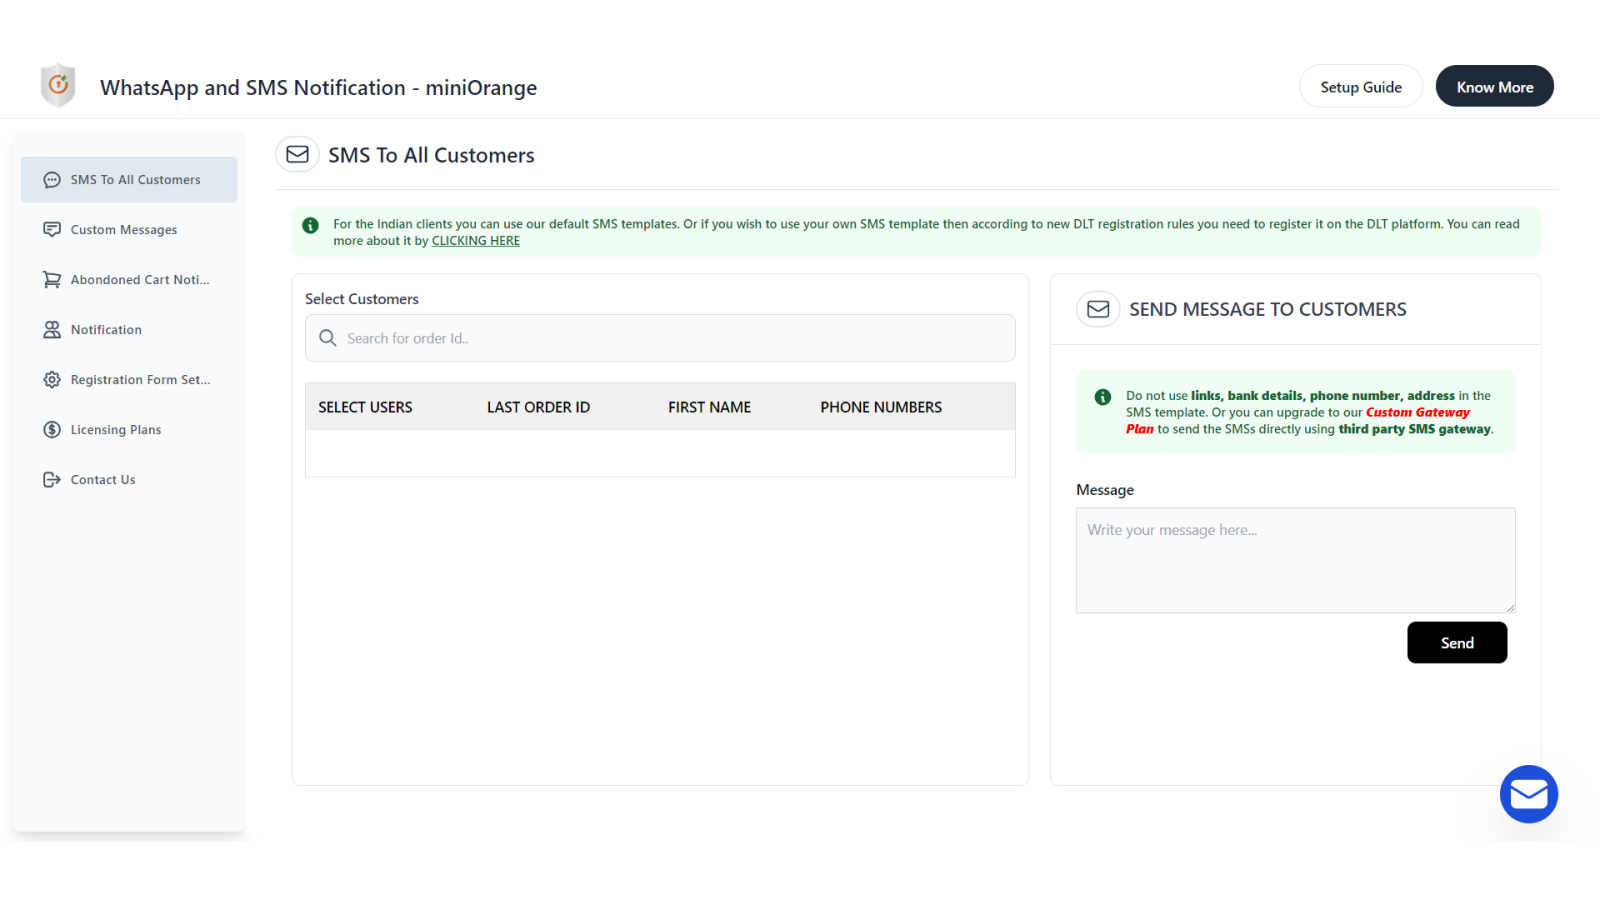Click the Know More button
This screenshot has width=1600, height=900.
click(x=1494, y=86)
